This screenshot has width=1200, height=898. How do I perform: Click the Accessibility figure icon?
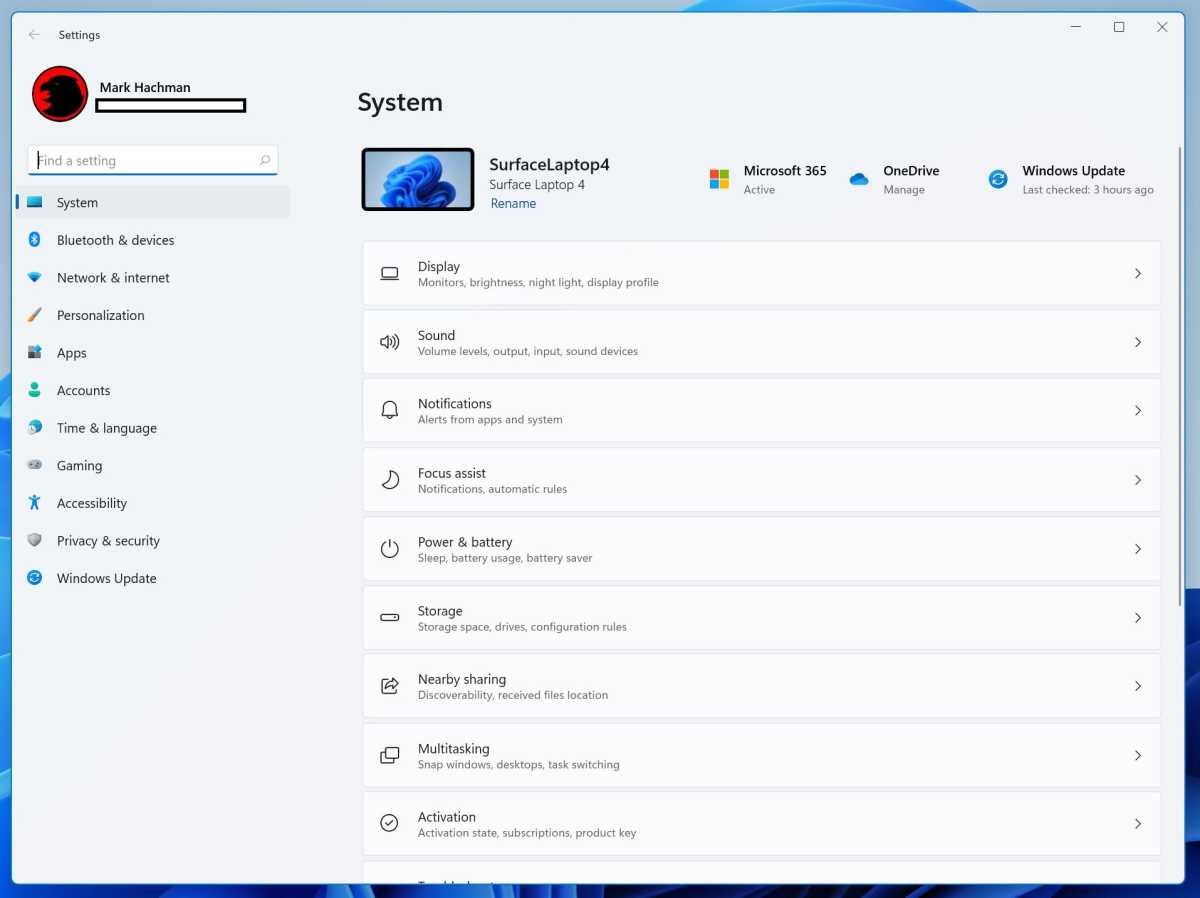34,503
